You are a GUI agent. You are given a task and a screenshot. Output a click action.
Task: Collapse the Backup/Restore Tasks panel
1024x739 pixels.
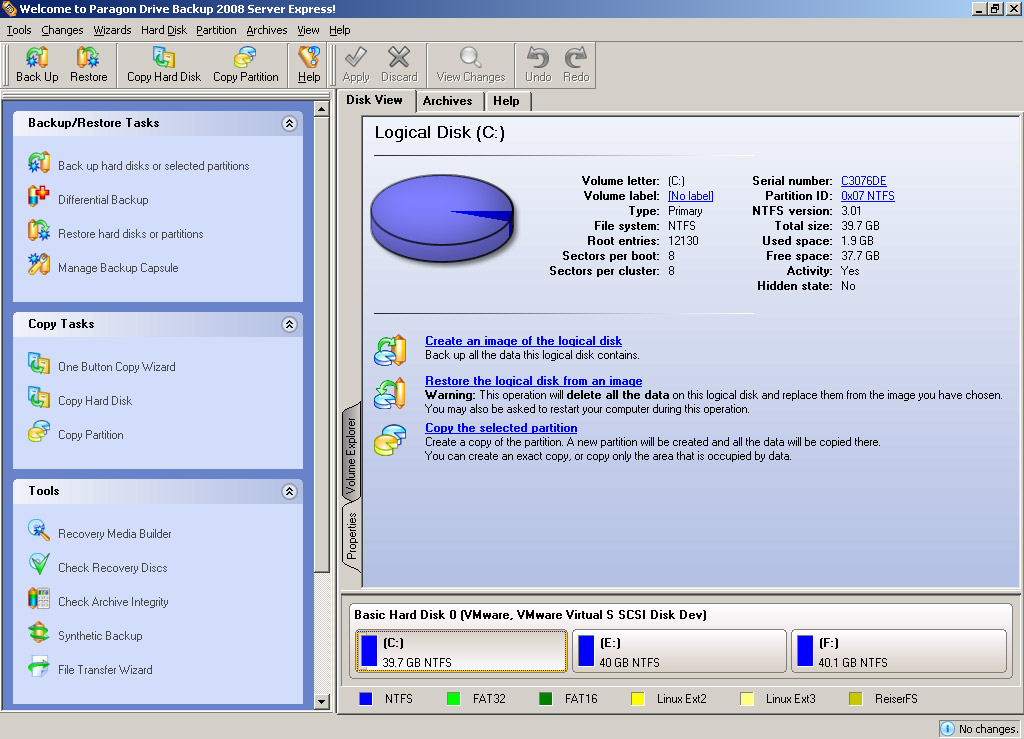(289, 123)
